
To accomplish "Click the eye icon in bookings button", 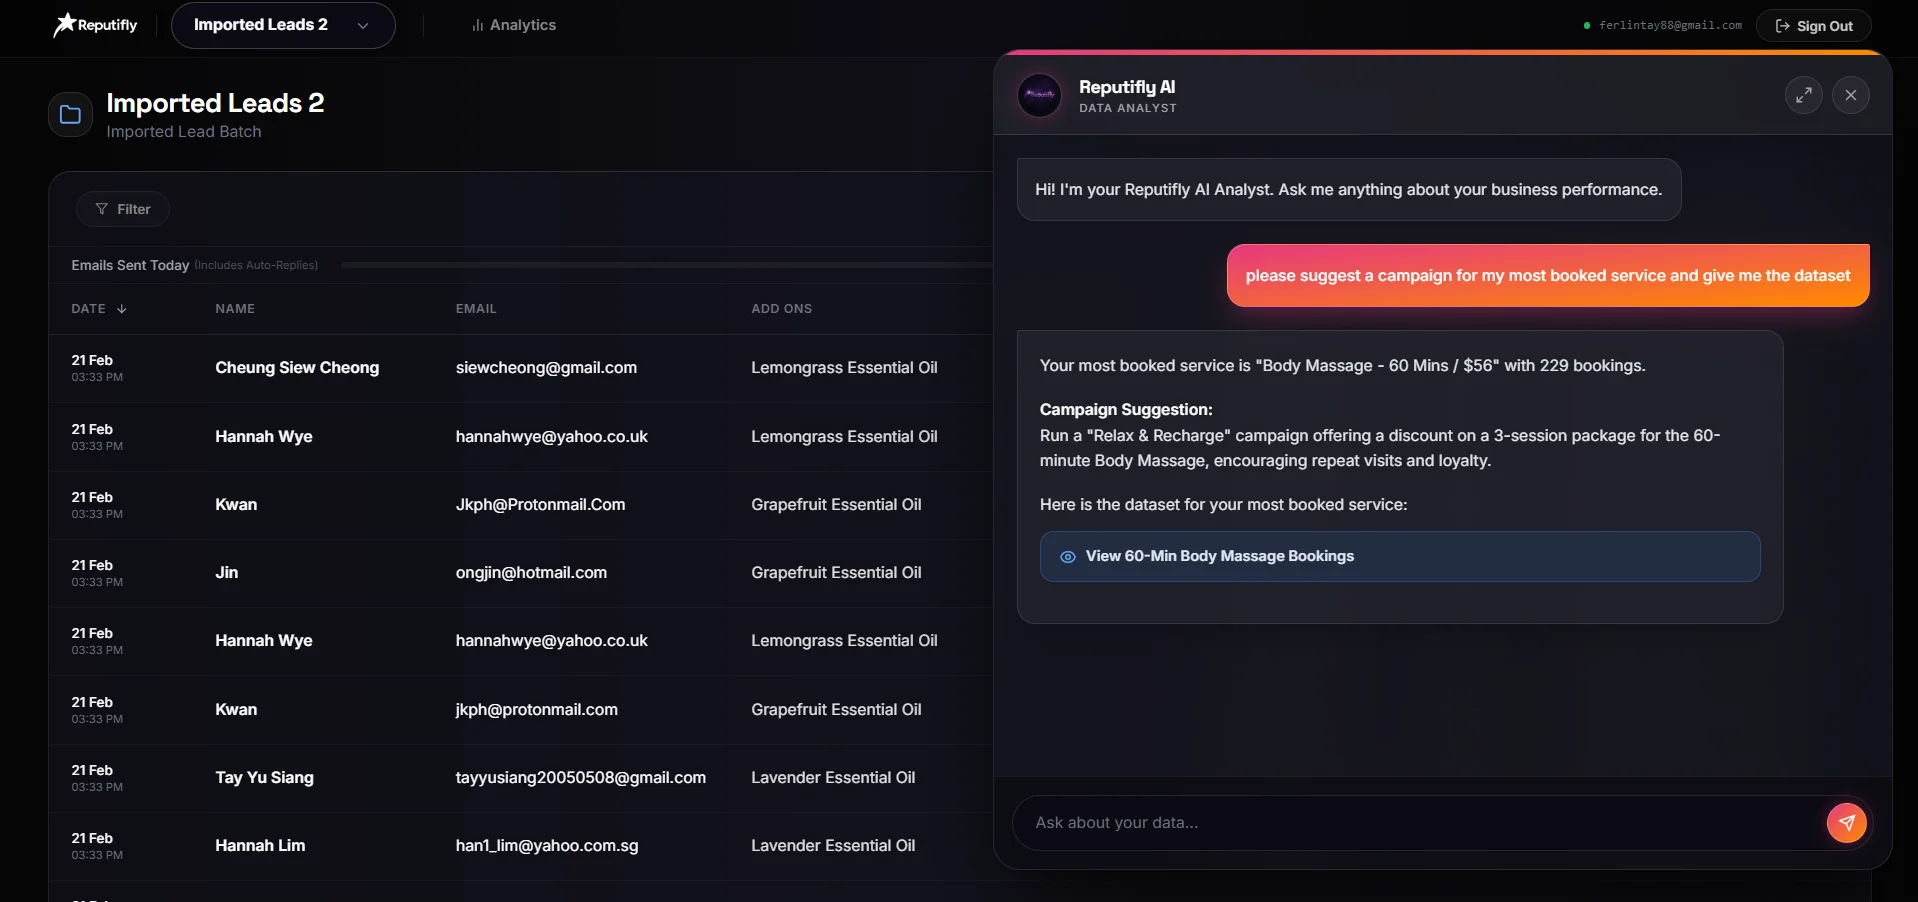I will click(x=1067, y=557).
